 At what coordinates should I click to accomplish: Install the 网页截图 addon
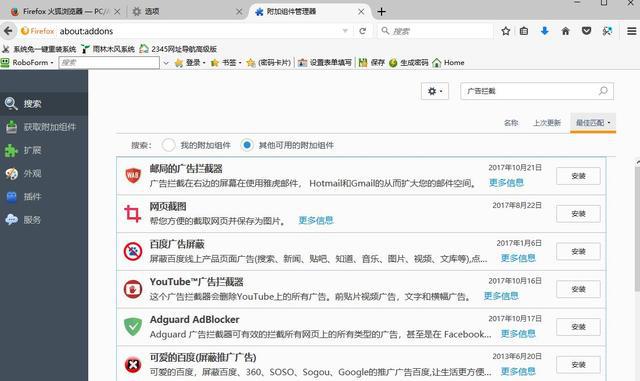(578, 214)
